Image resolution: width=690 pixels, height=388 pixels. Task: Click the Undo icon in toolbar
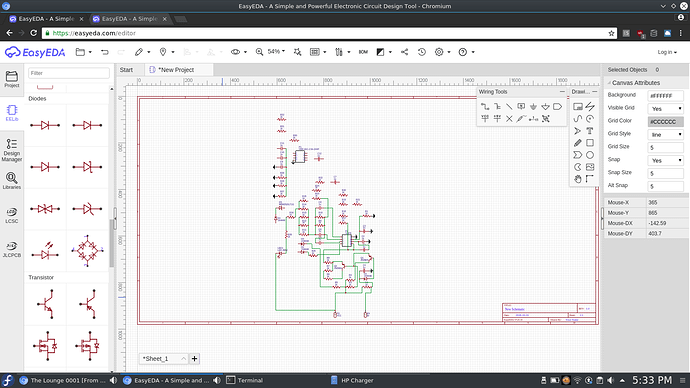[105, 52]
